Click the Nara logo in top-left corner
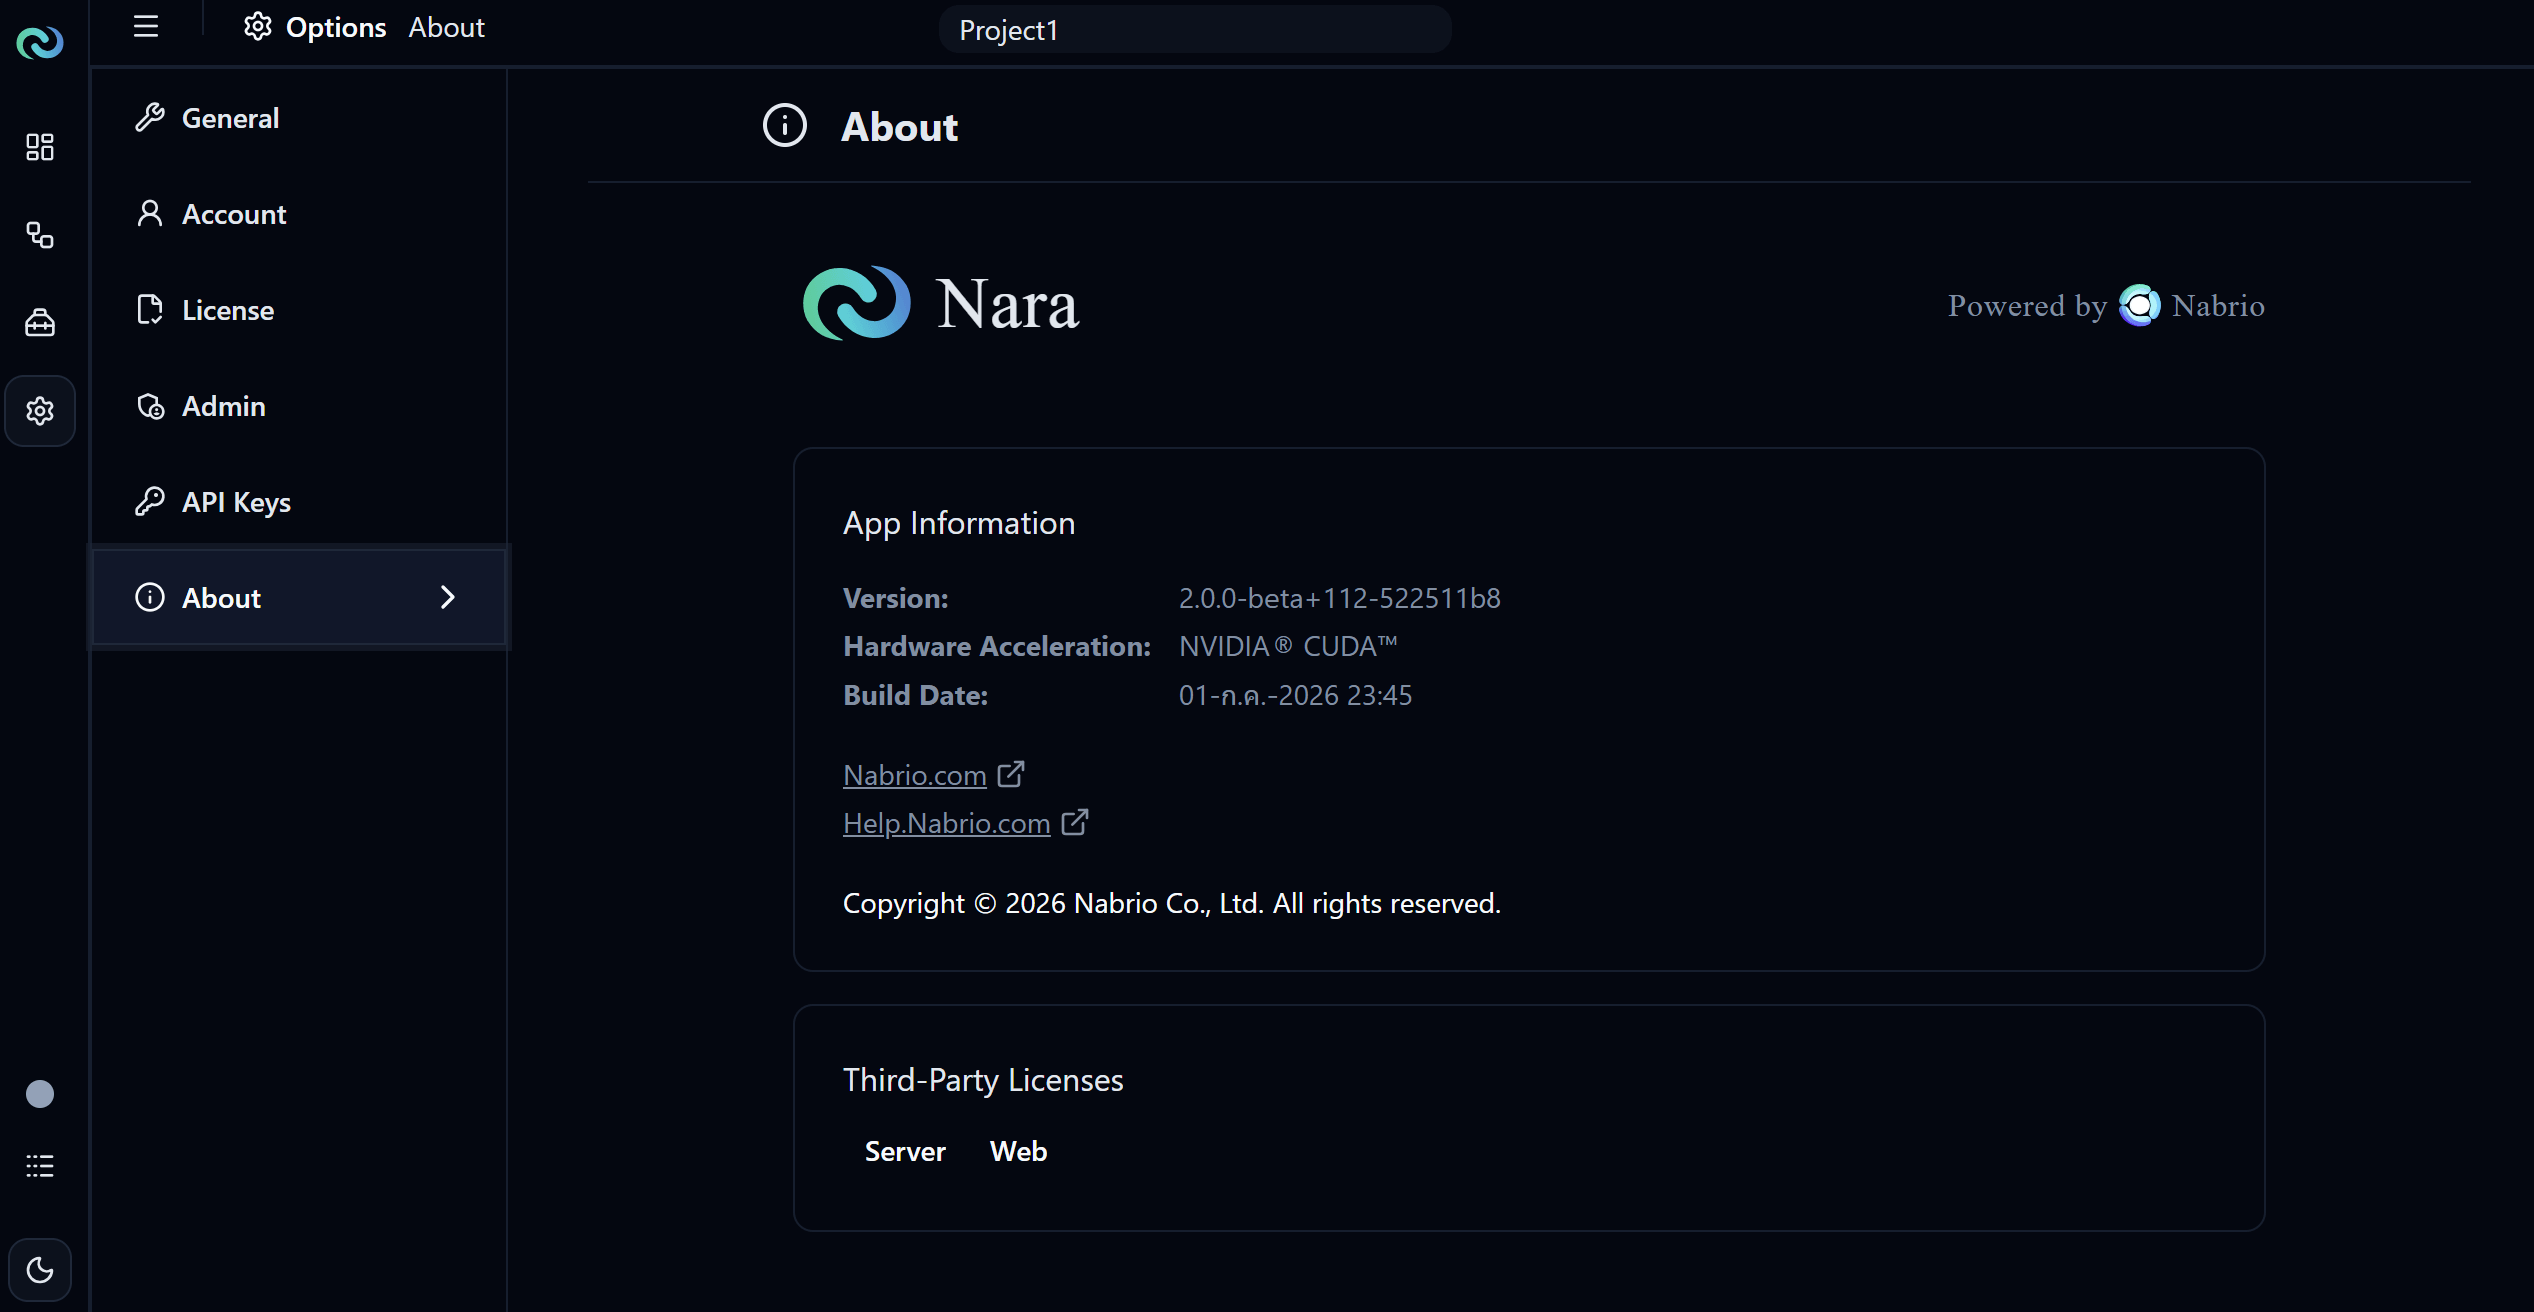Viewport: 2534px width, 1312px height. [x=40, y=42]
